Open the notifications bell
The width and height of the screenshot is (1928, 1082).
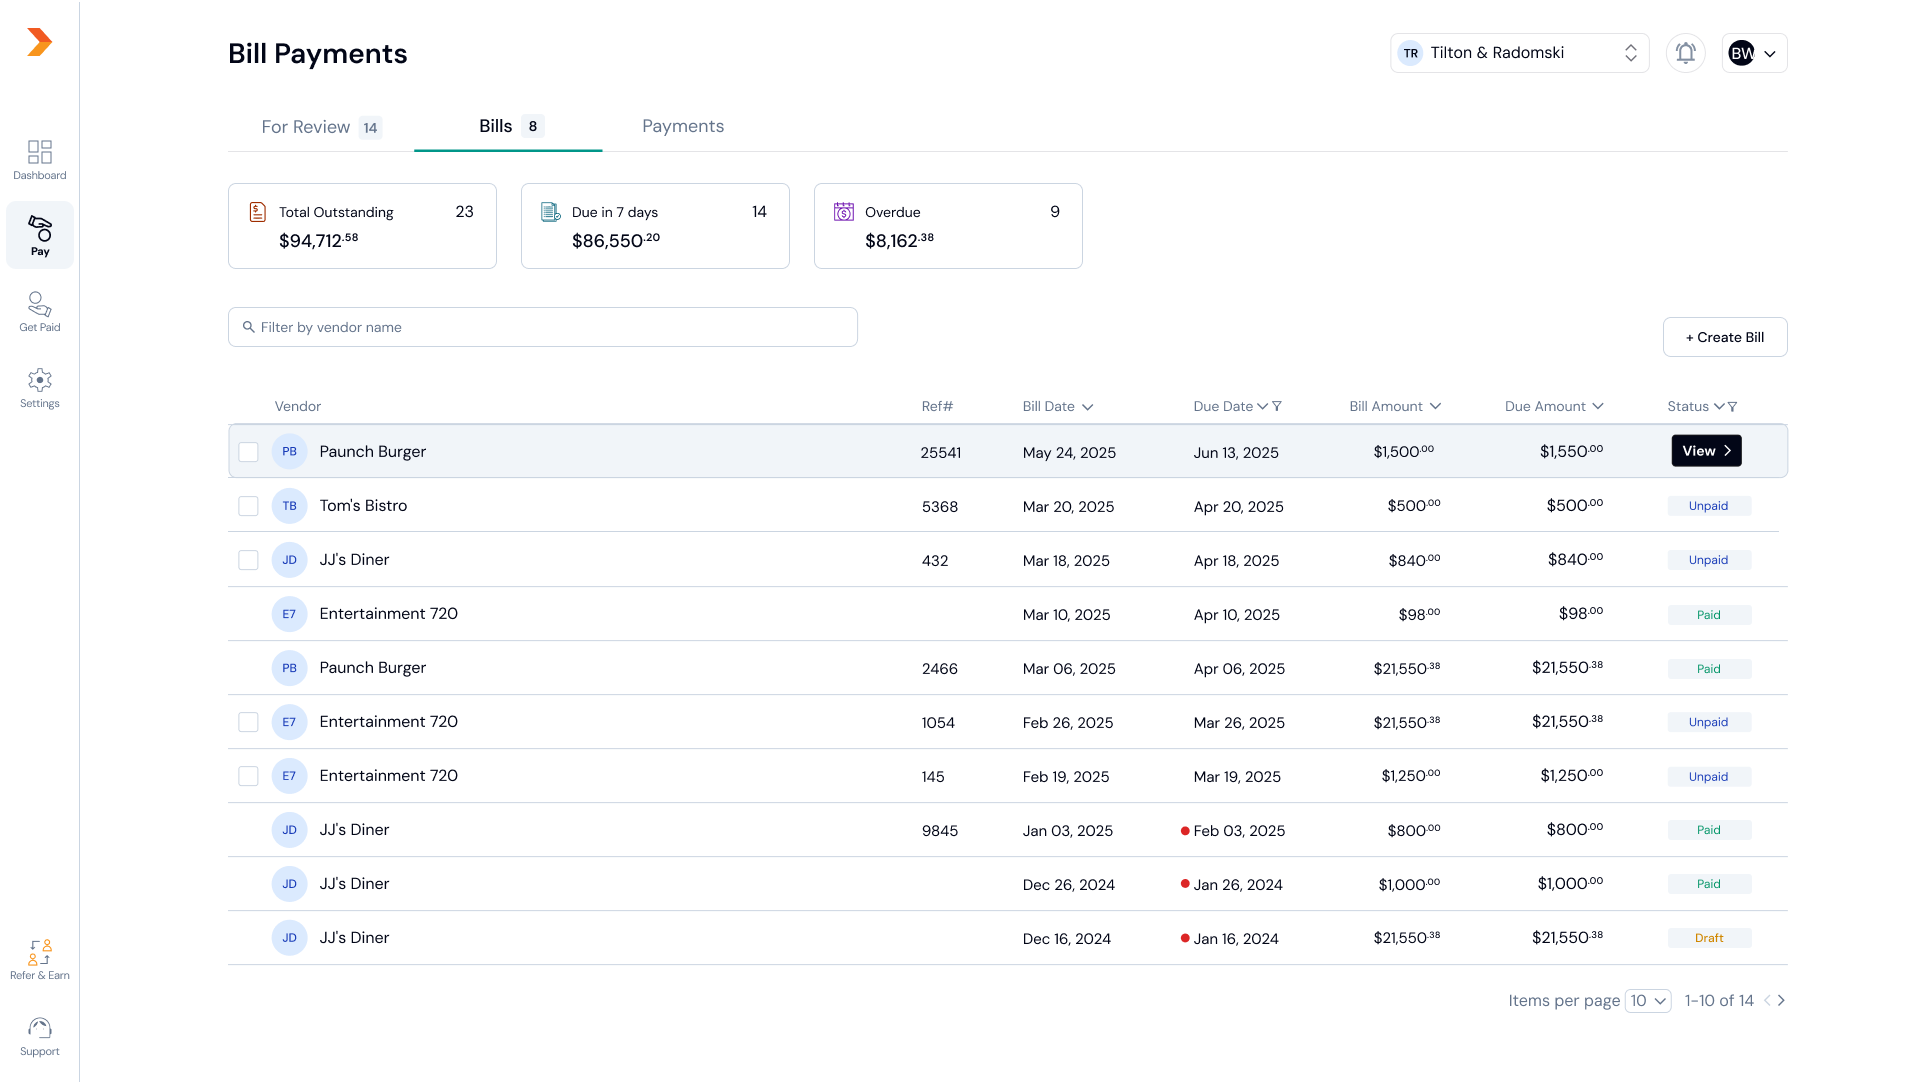(x=1685, y=53)
